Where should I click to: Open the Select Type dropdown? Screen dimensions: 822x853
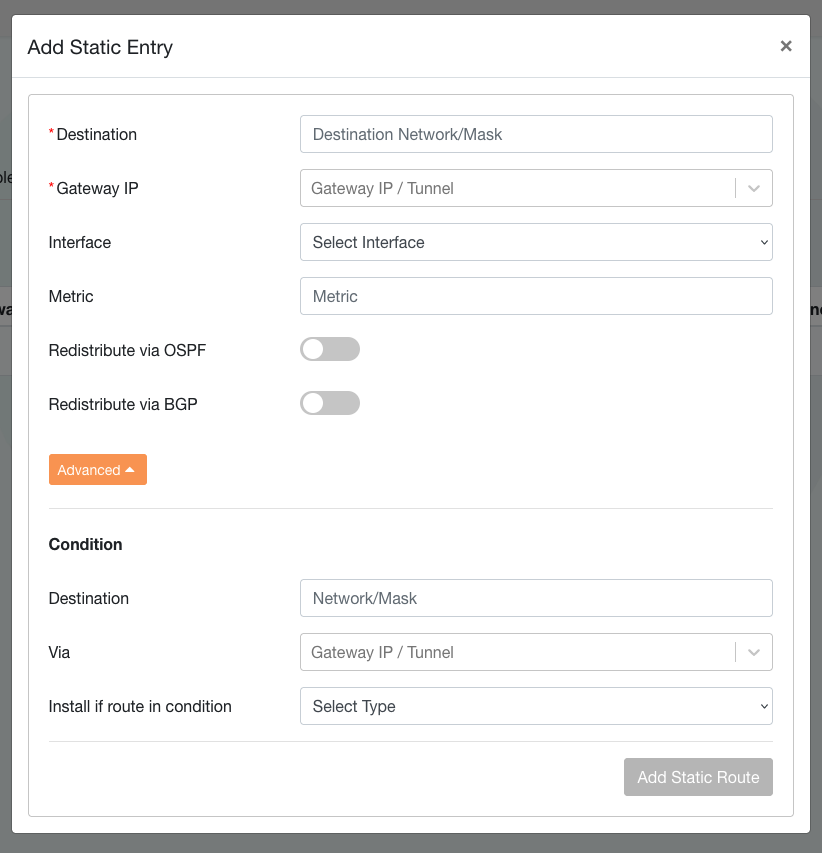535,706
